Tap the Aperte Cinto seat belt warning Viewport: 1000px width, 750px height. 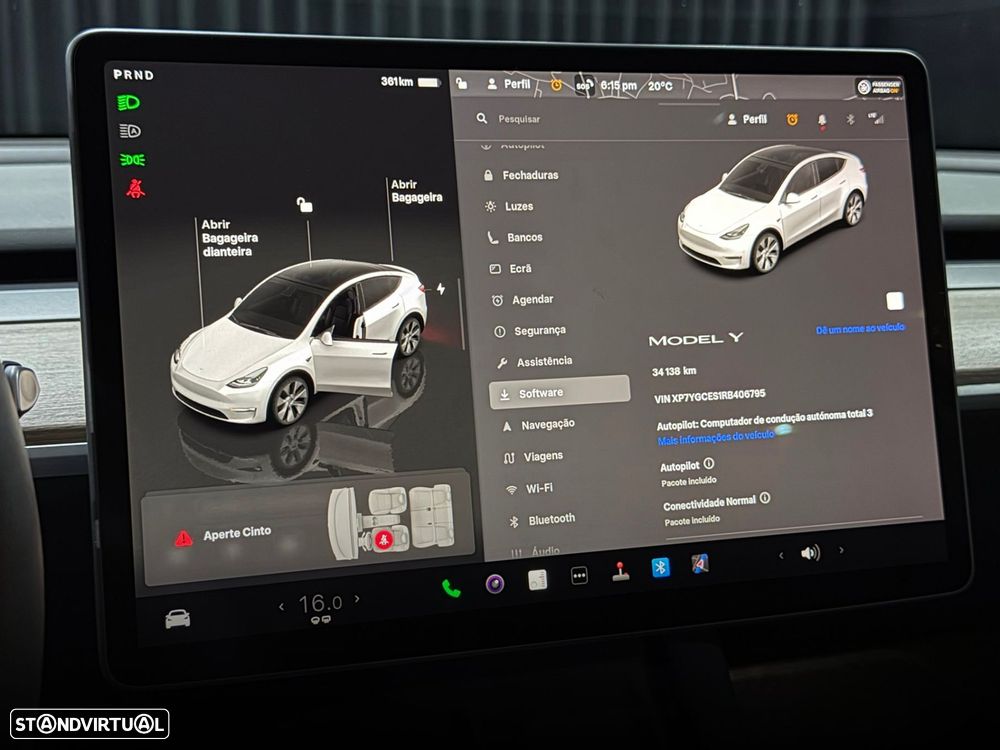[237, 533]
